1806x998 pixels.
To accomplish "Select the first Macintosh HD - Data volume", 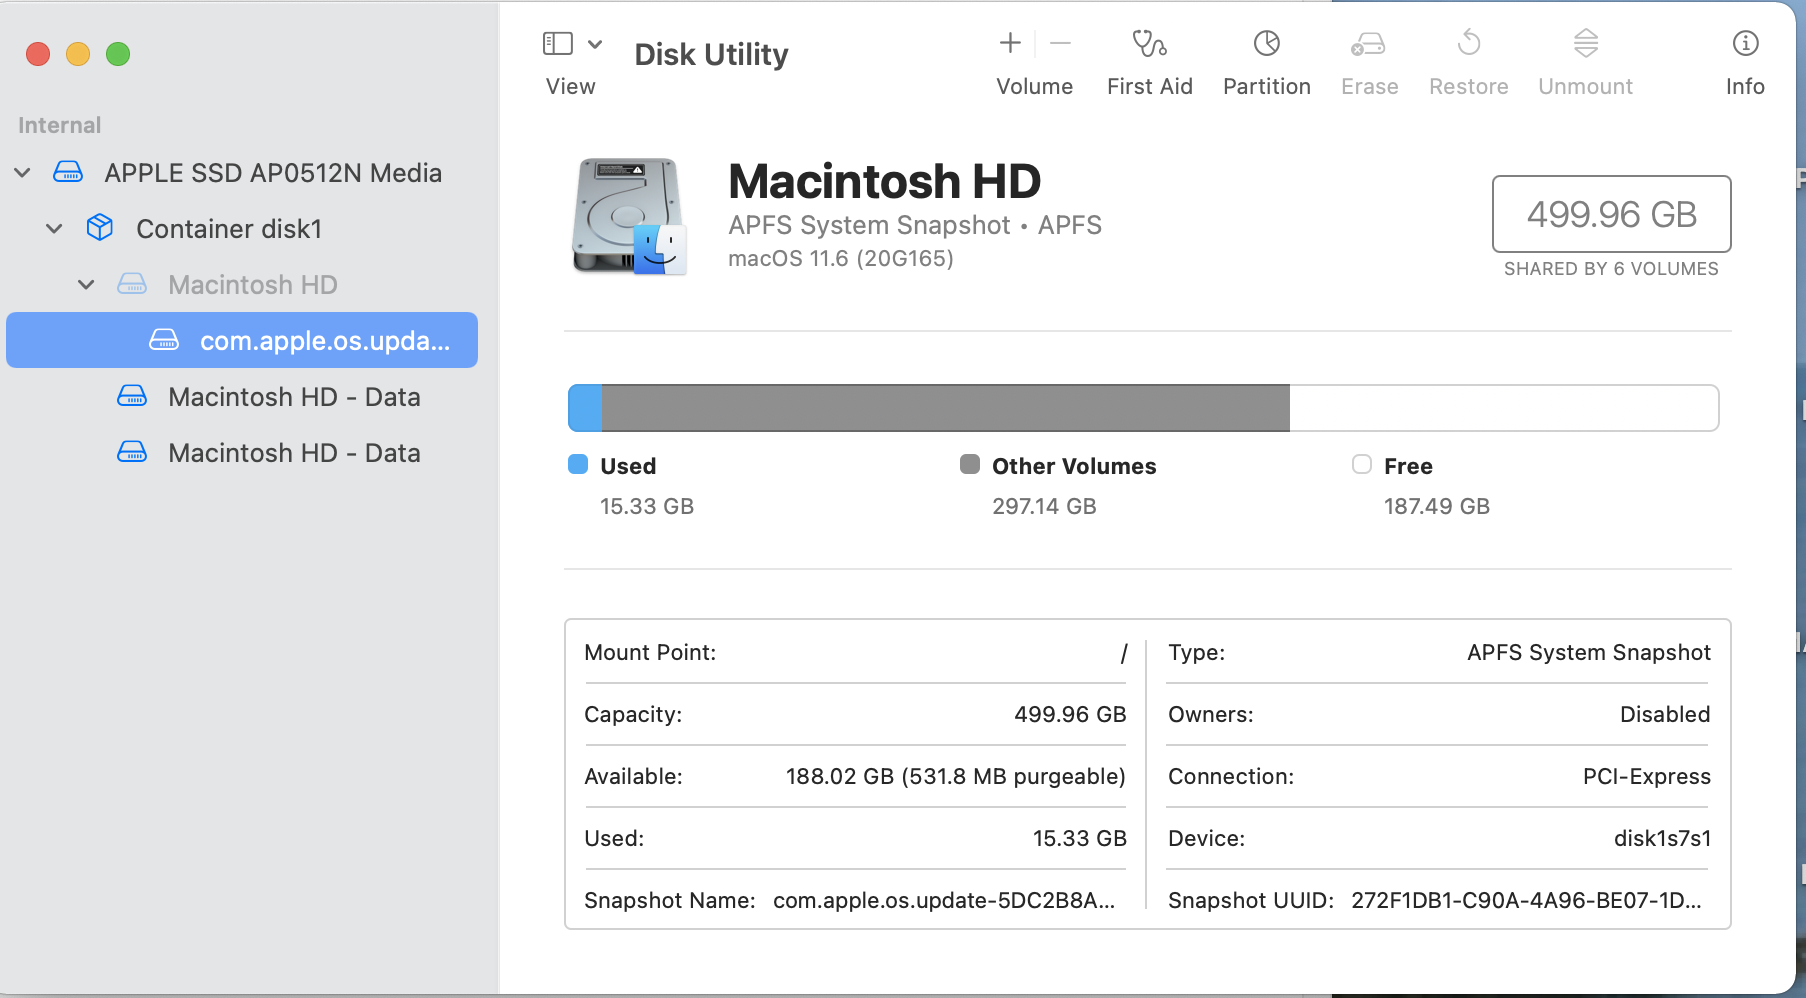I will coord(294,397).
